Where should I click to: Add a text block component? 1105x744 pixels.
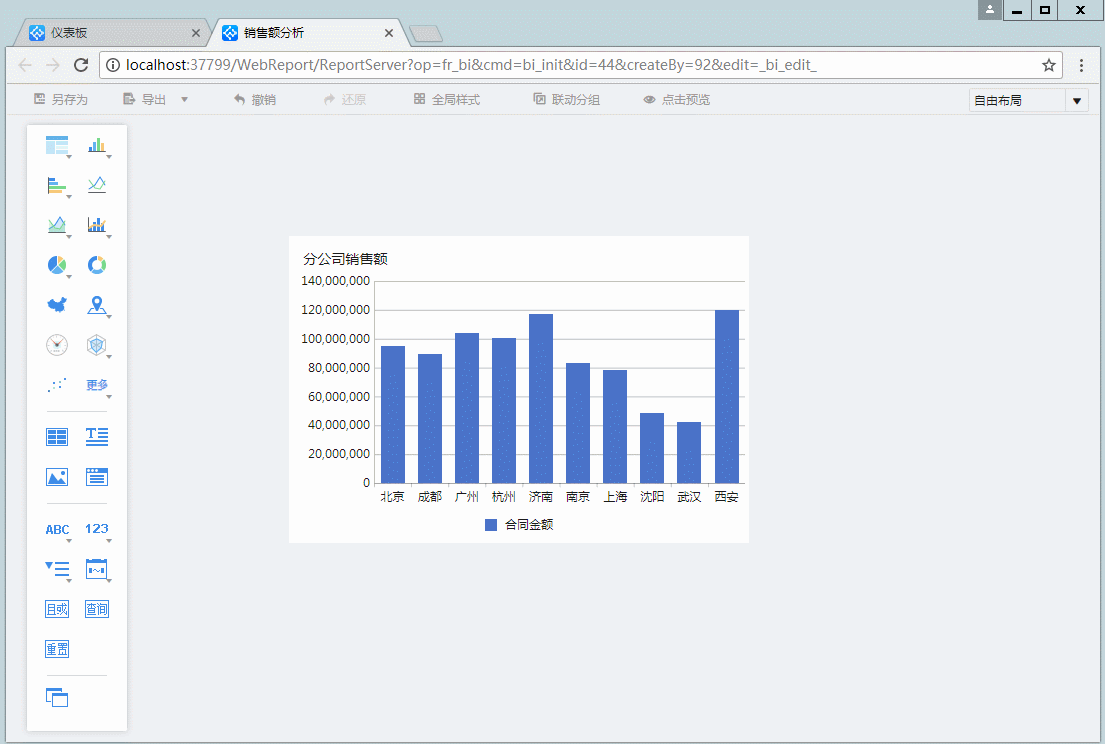[x=97, y=437]
